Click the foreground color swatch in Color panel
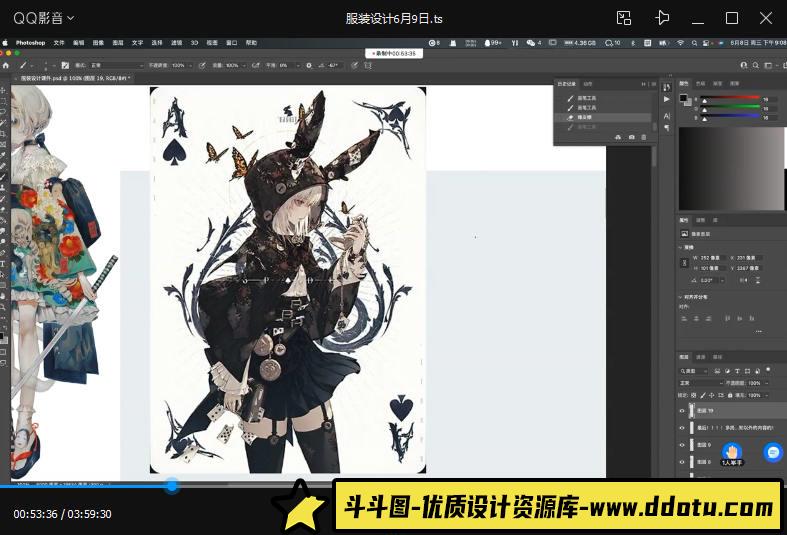 pyautogui.click(x=683, y=98)
